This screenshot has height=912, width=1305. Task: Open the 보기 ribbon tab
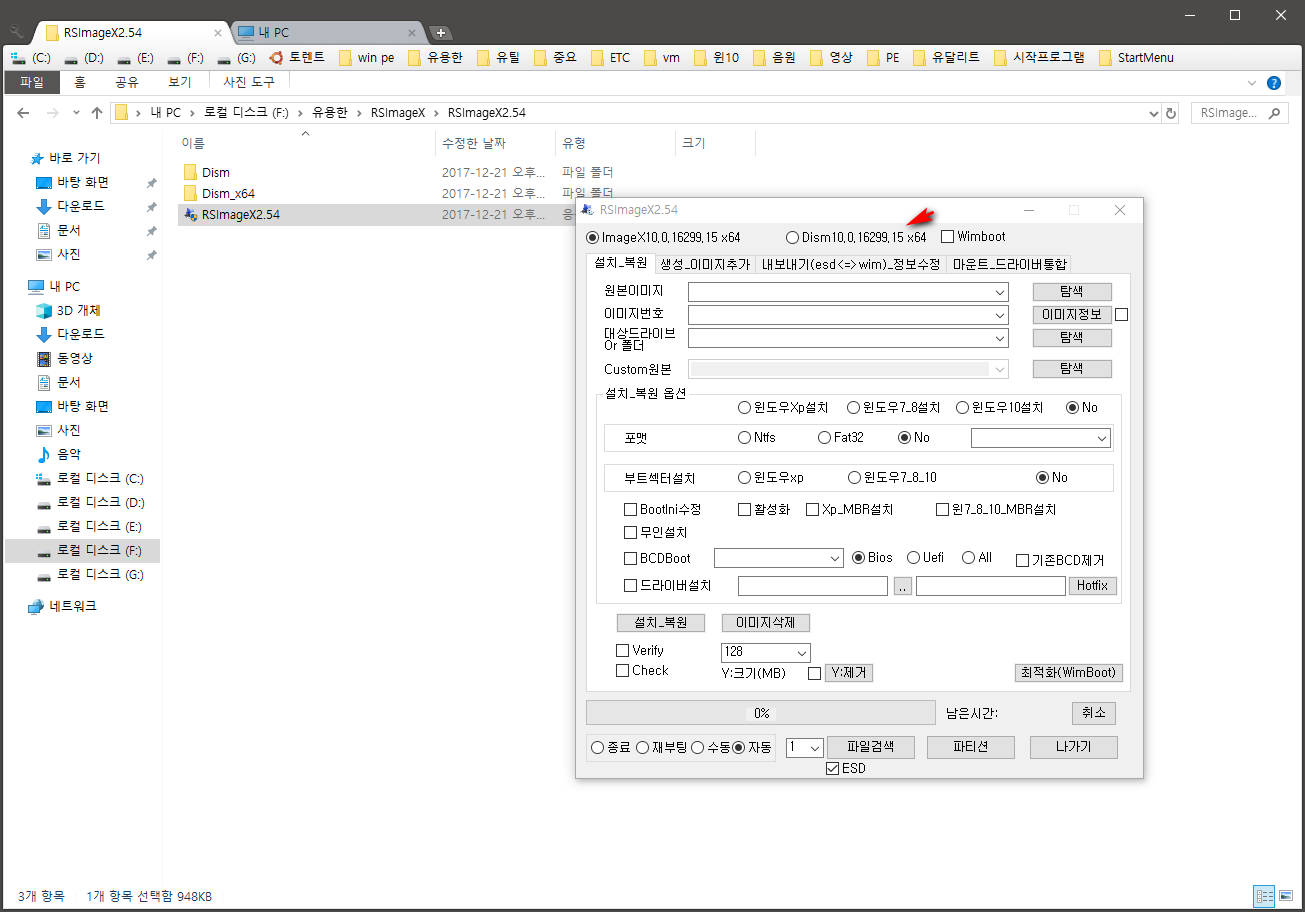(x=179, y=83)
